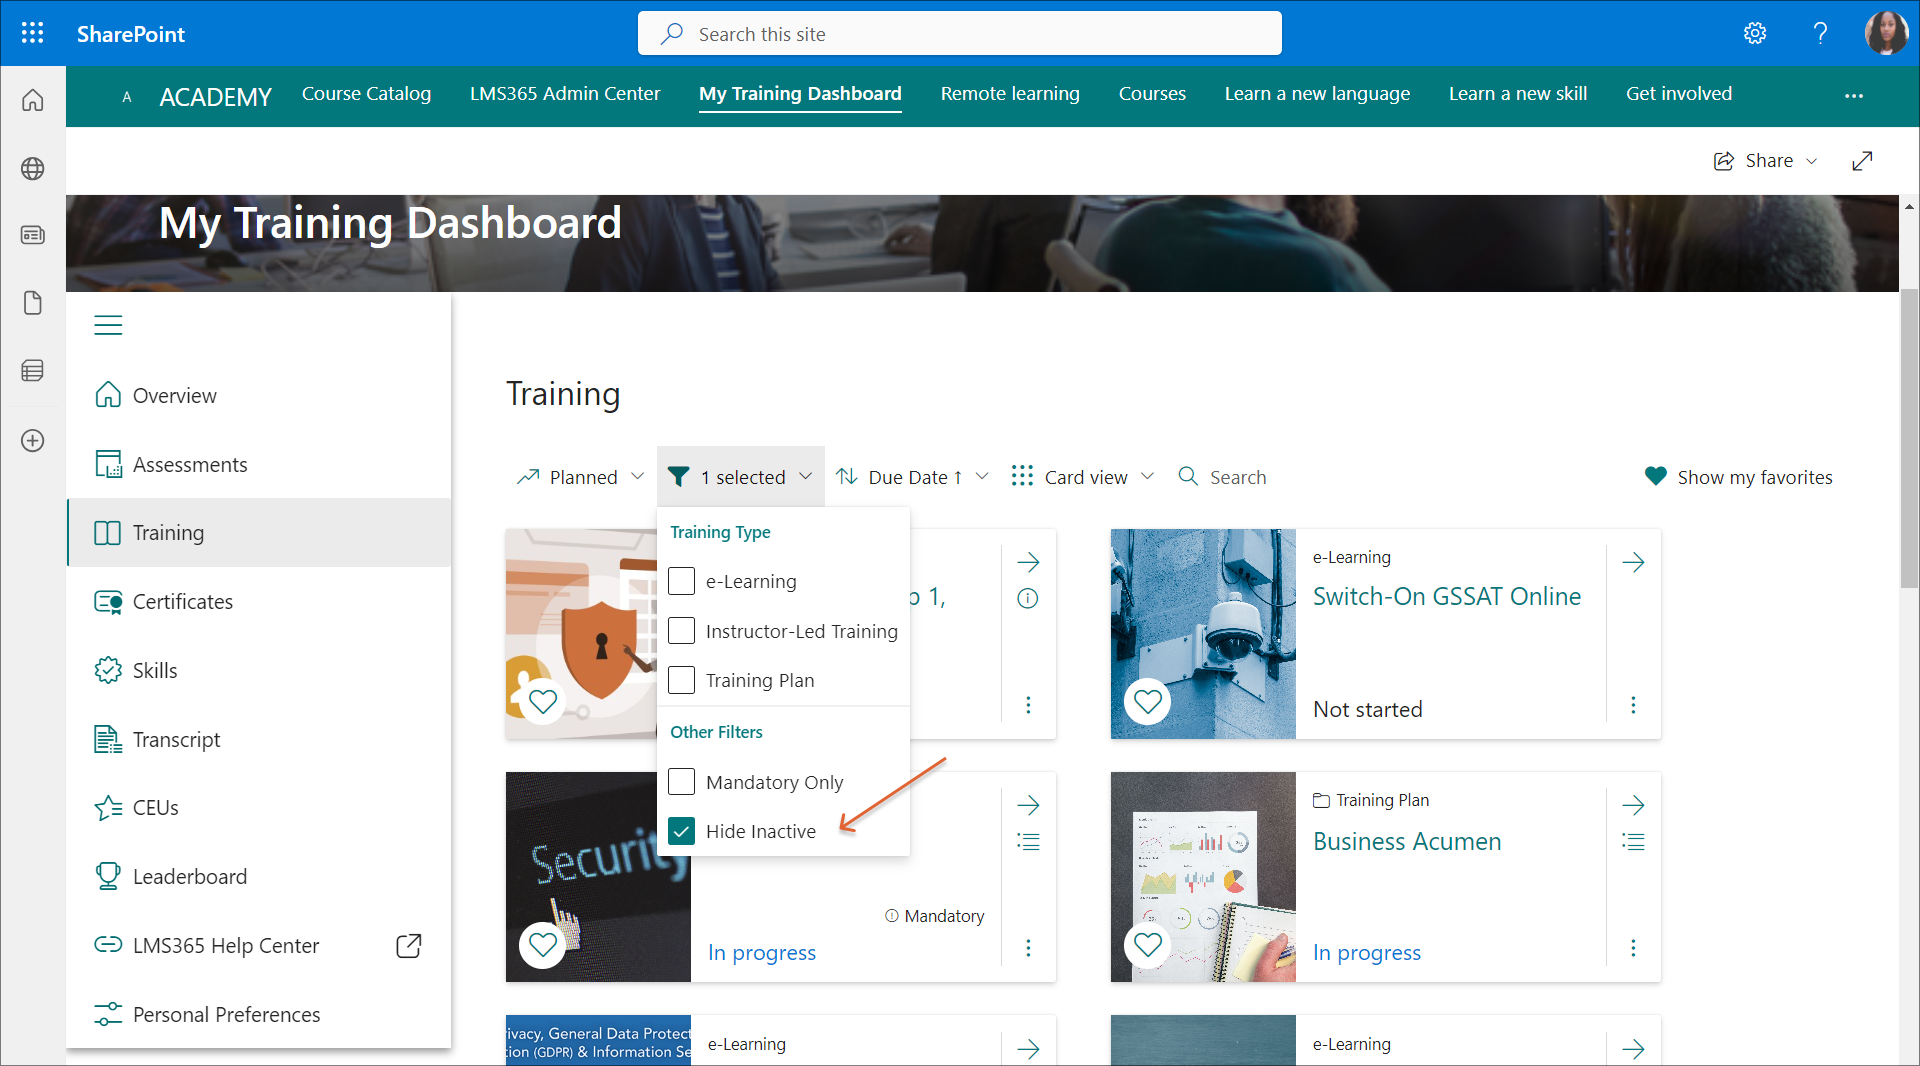Viewport: 1920px width, 1066px height.
Task: Expand page to full screen with the arrows icon
Action: tap(1861, 161)
